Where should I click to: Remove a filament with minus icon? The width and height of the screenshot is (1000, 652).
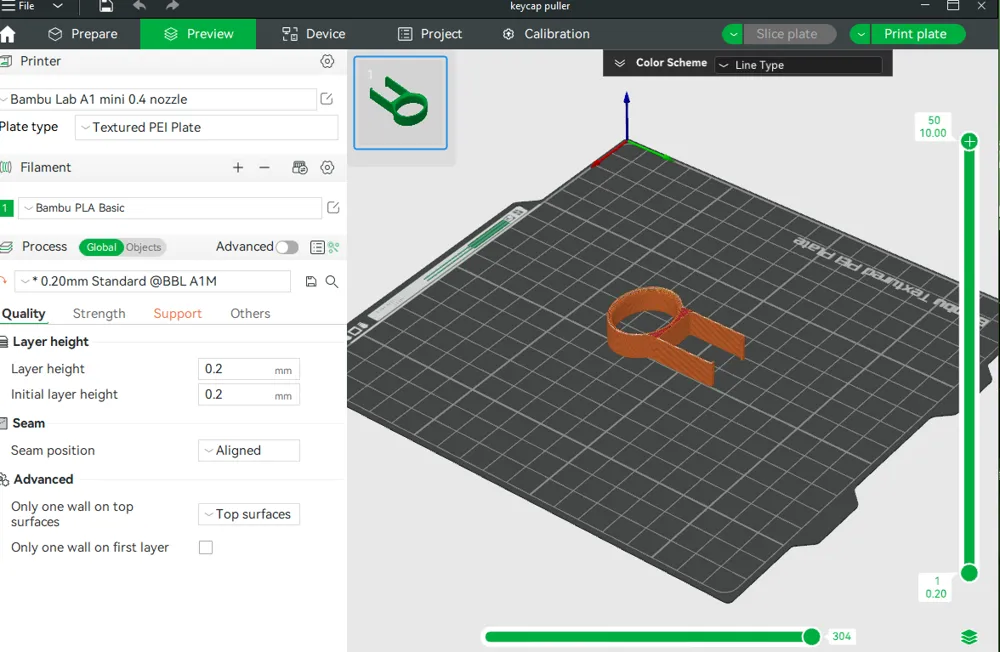pos(265,168)
